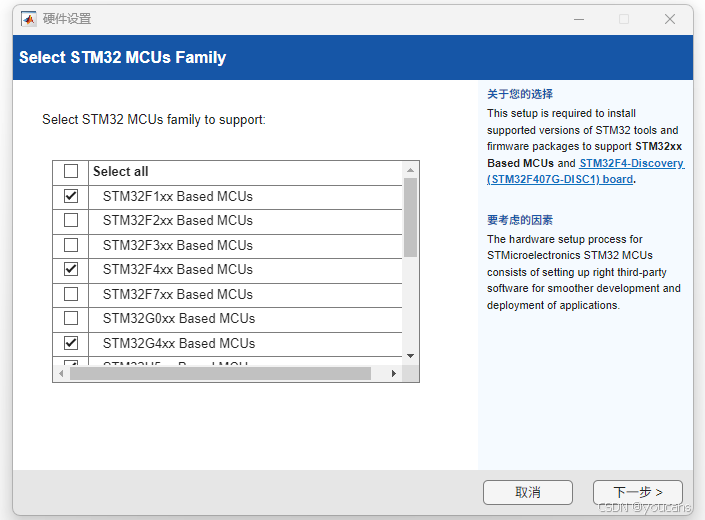Select 'STM32F2xx Based MCUs' row text
Image resolution: width=705 pixels, height=520 pixels.
click(178, 221)
